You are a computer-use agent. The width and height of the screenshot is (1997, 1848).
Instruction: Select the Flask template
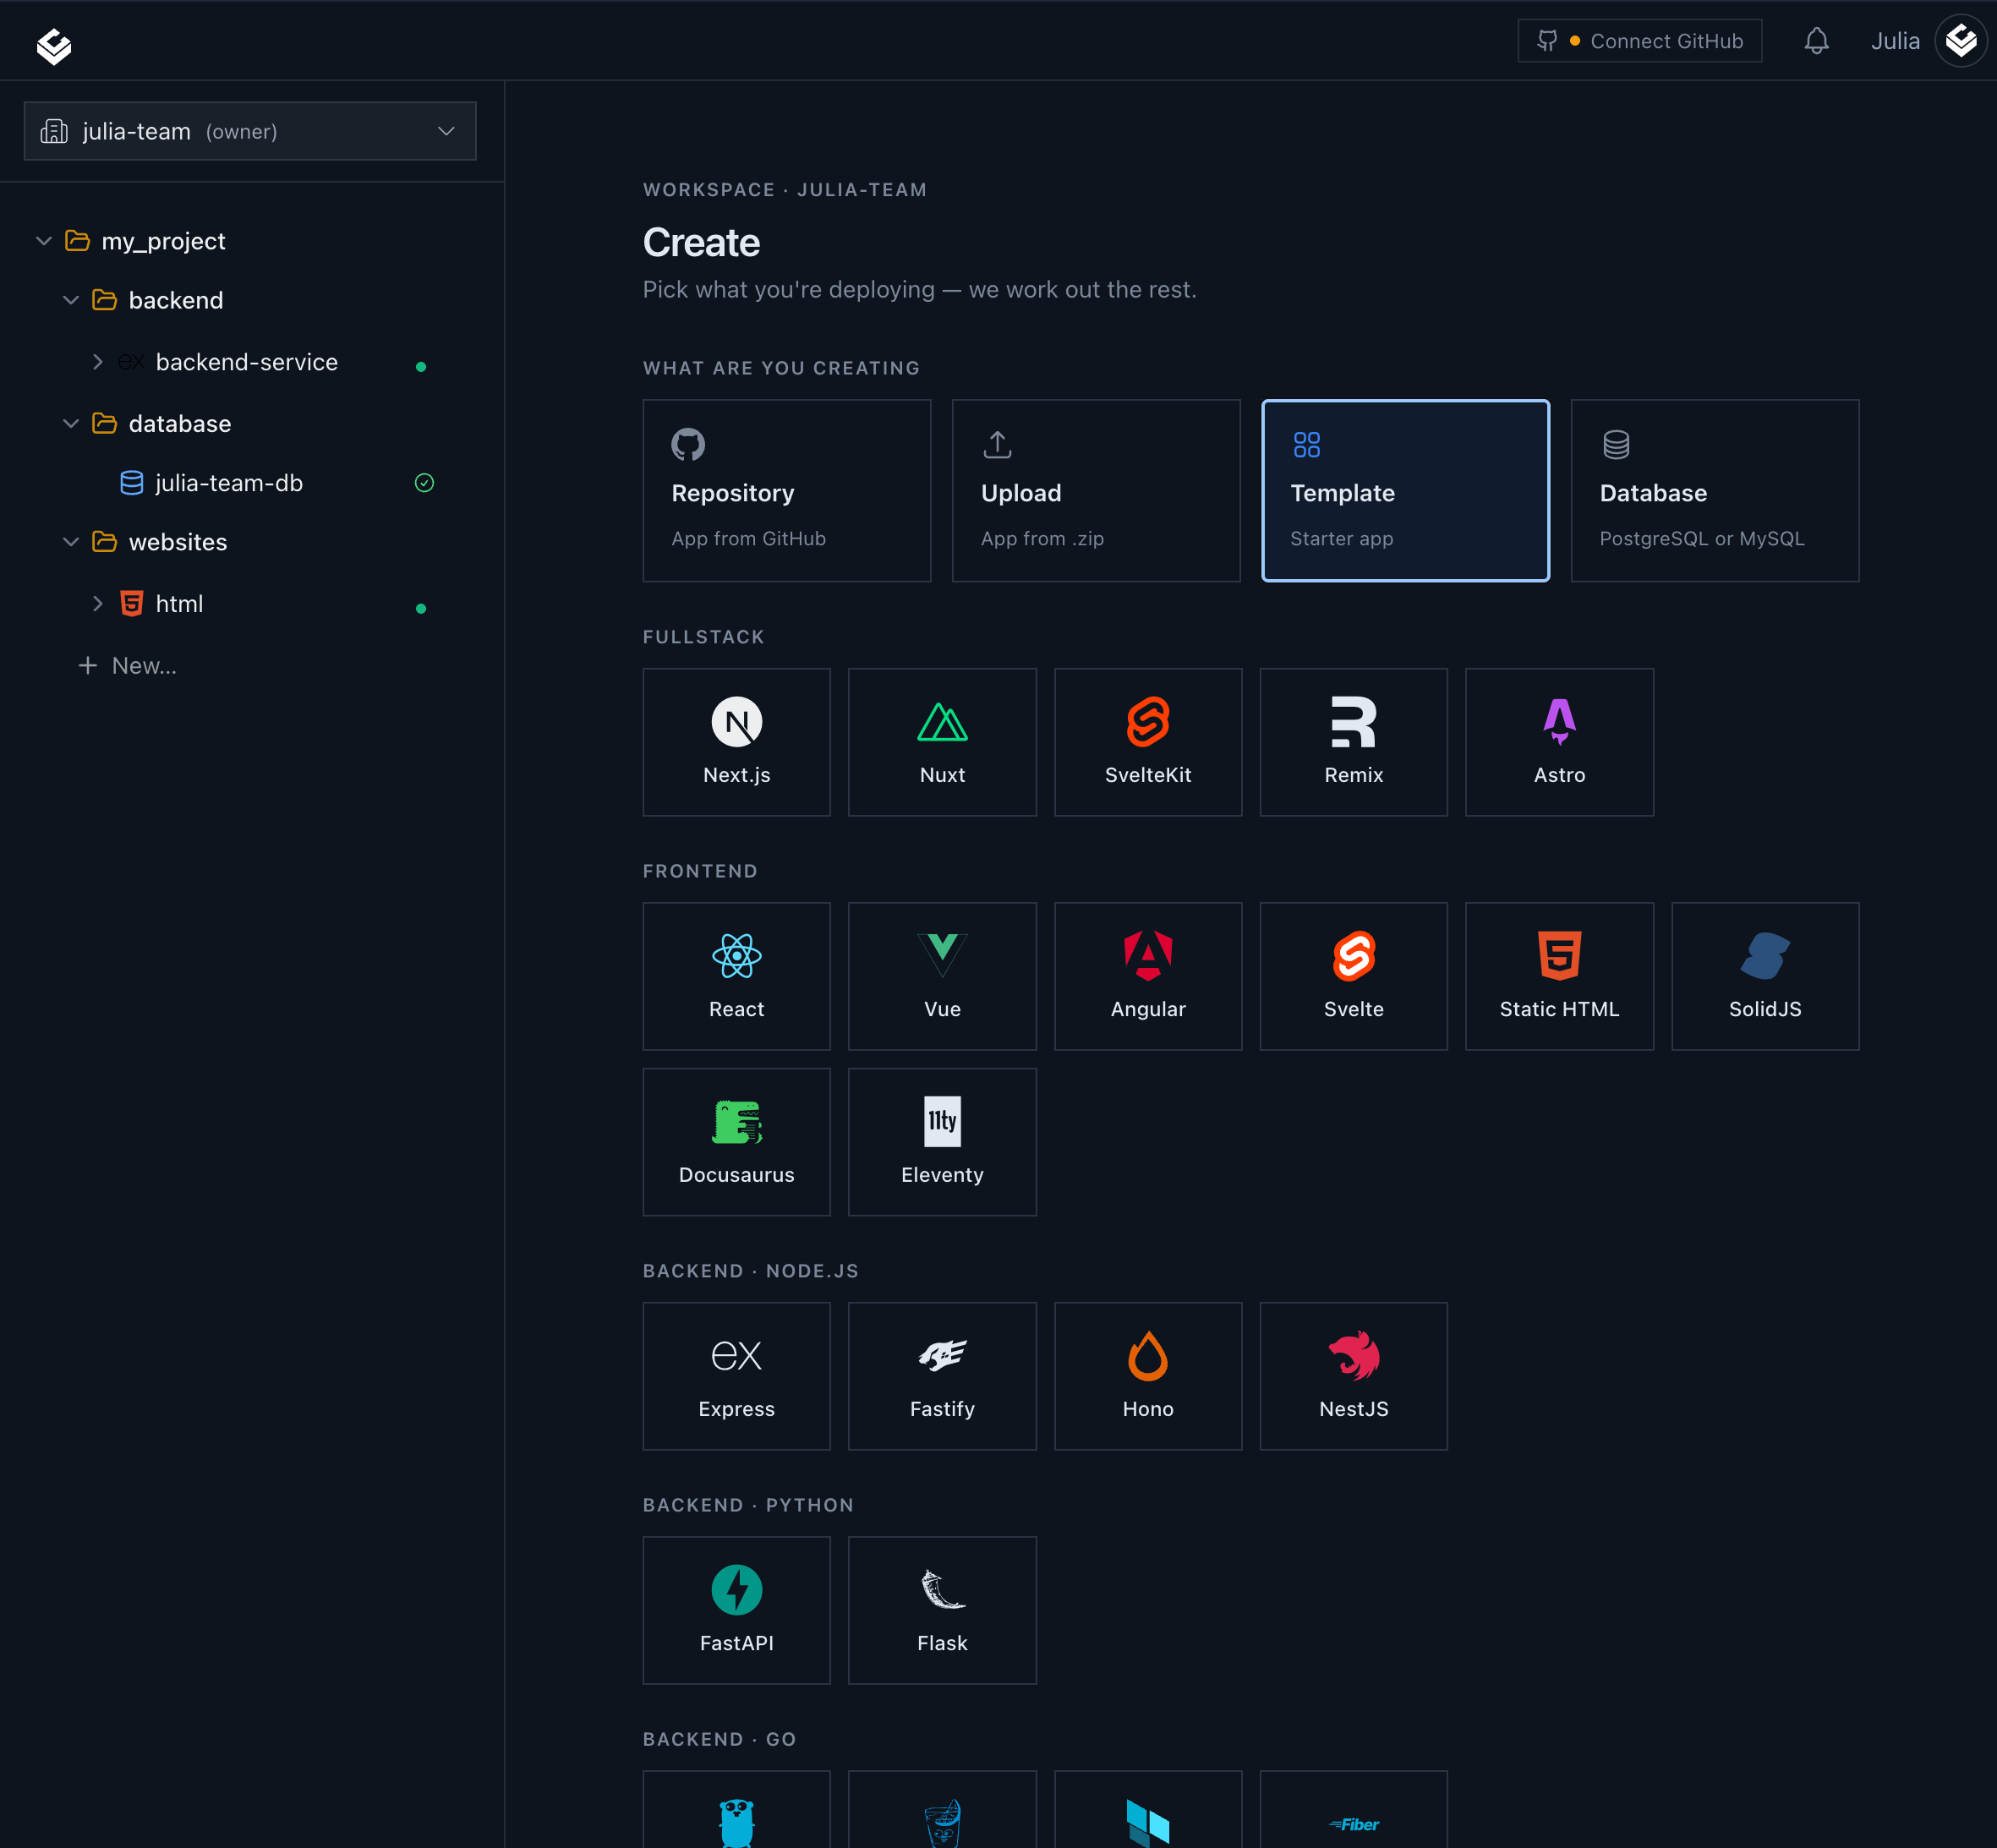(942, 1610)
